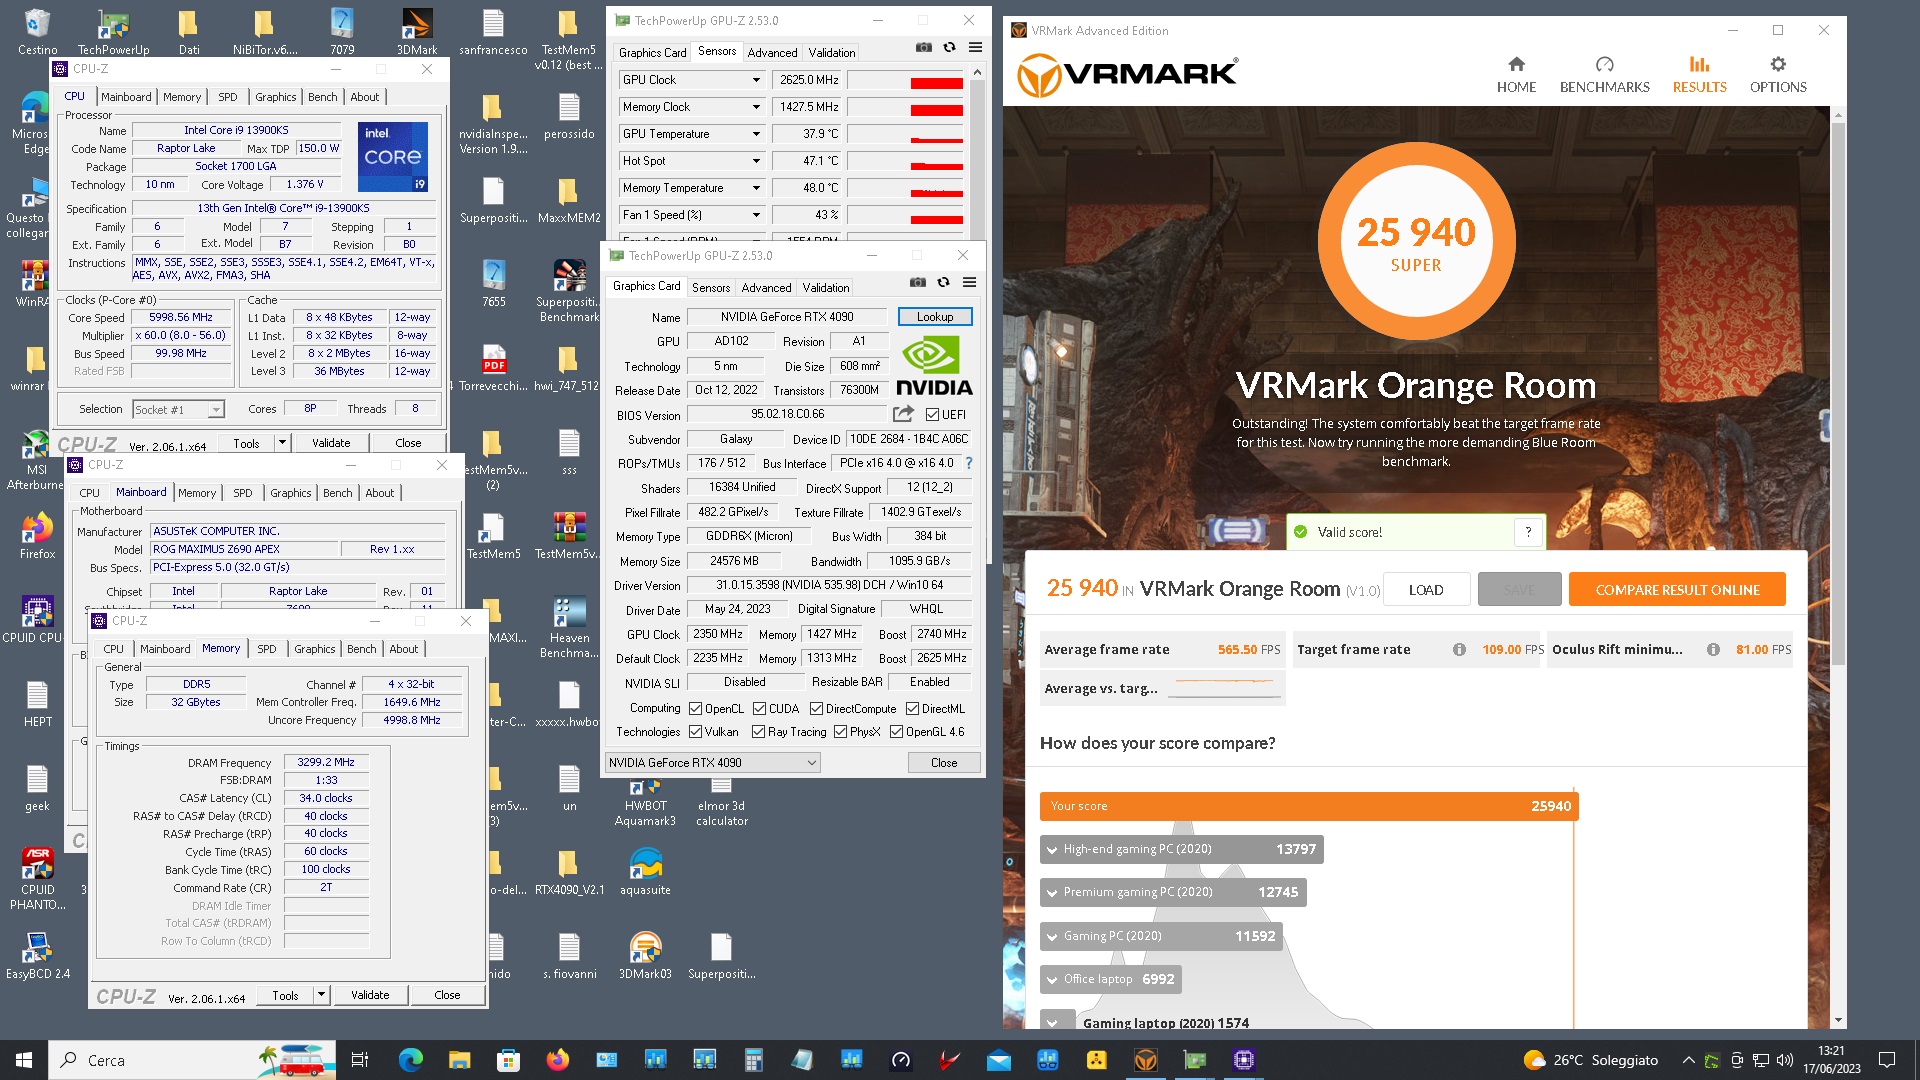Open Fan 1 Speed (%) sensor dropdown

click(x=756, y=215)
